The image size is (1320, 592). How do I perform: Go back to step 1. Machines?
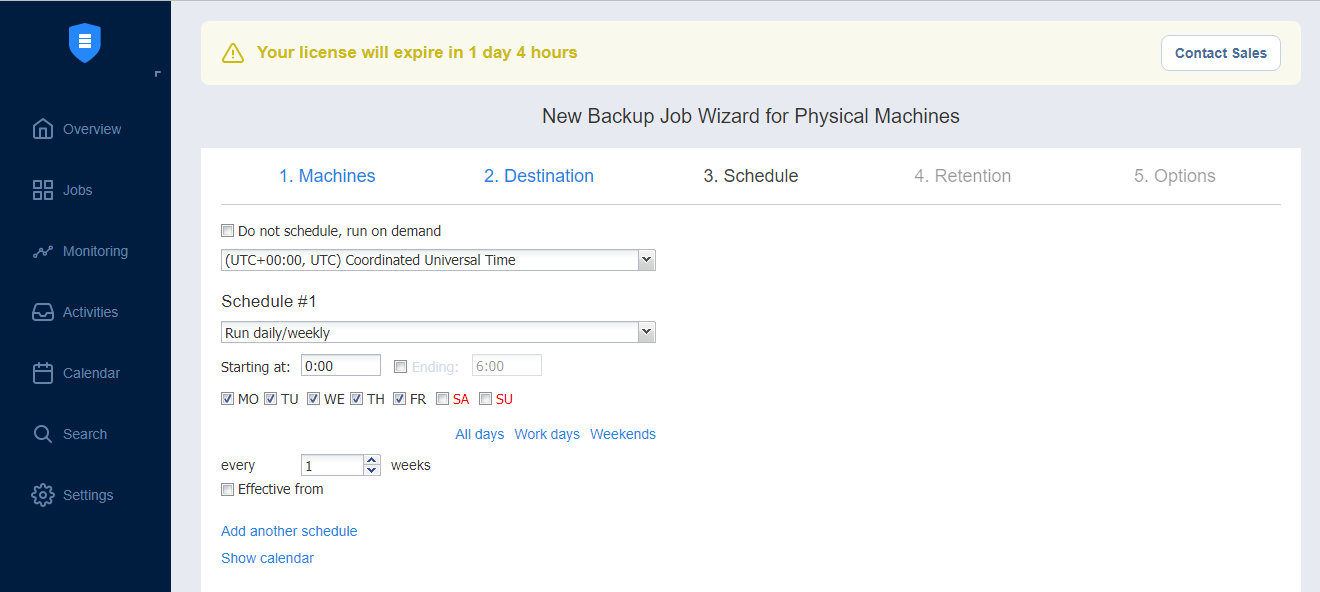(x=327, y=176)
